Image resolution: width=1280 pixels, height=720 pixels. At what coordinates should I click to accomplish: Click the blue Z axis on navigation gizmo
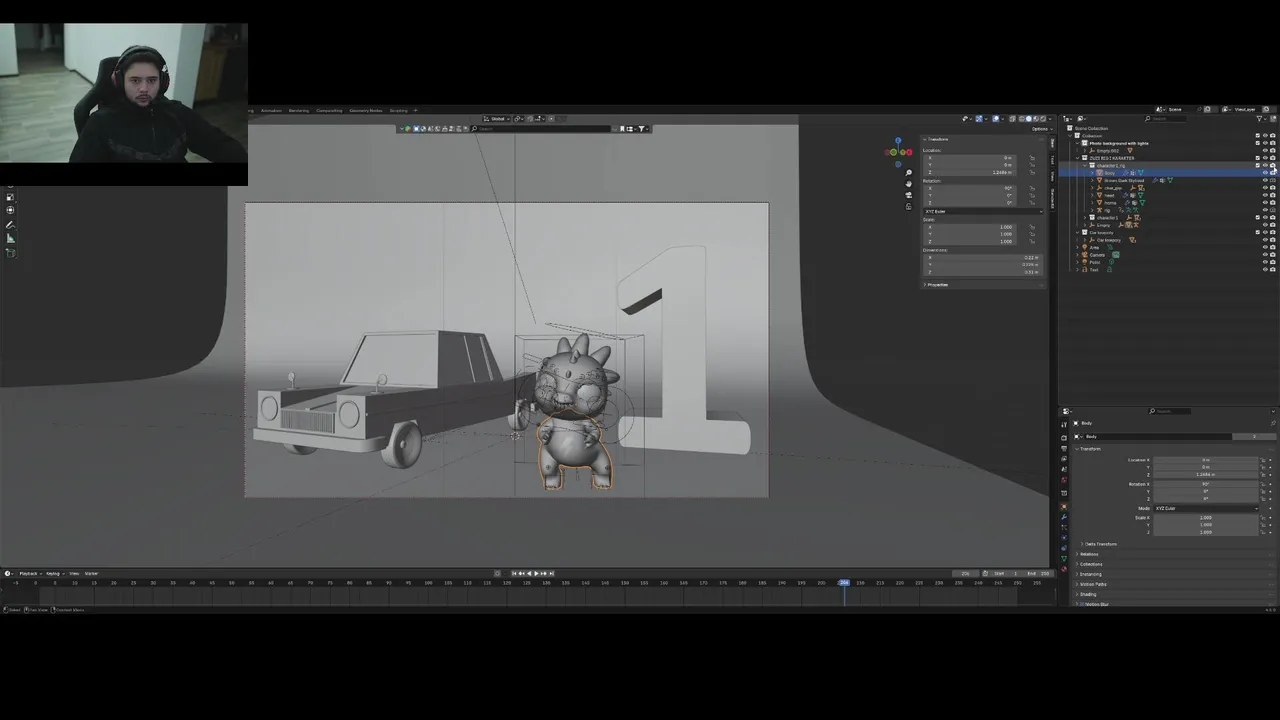[x=898, y=141]
